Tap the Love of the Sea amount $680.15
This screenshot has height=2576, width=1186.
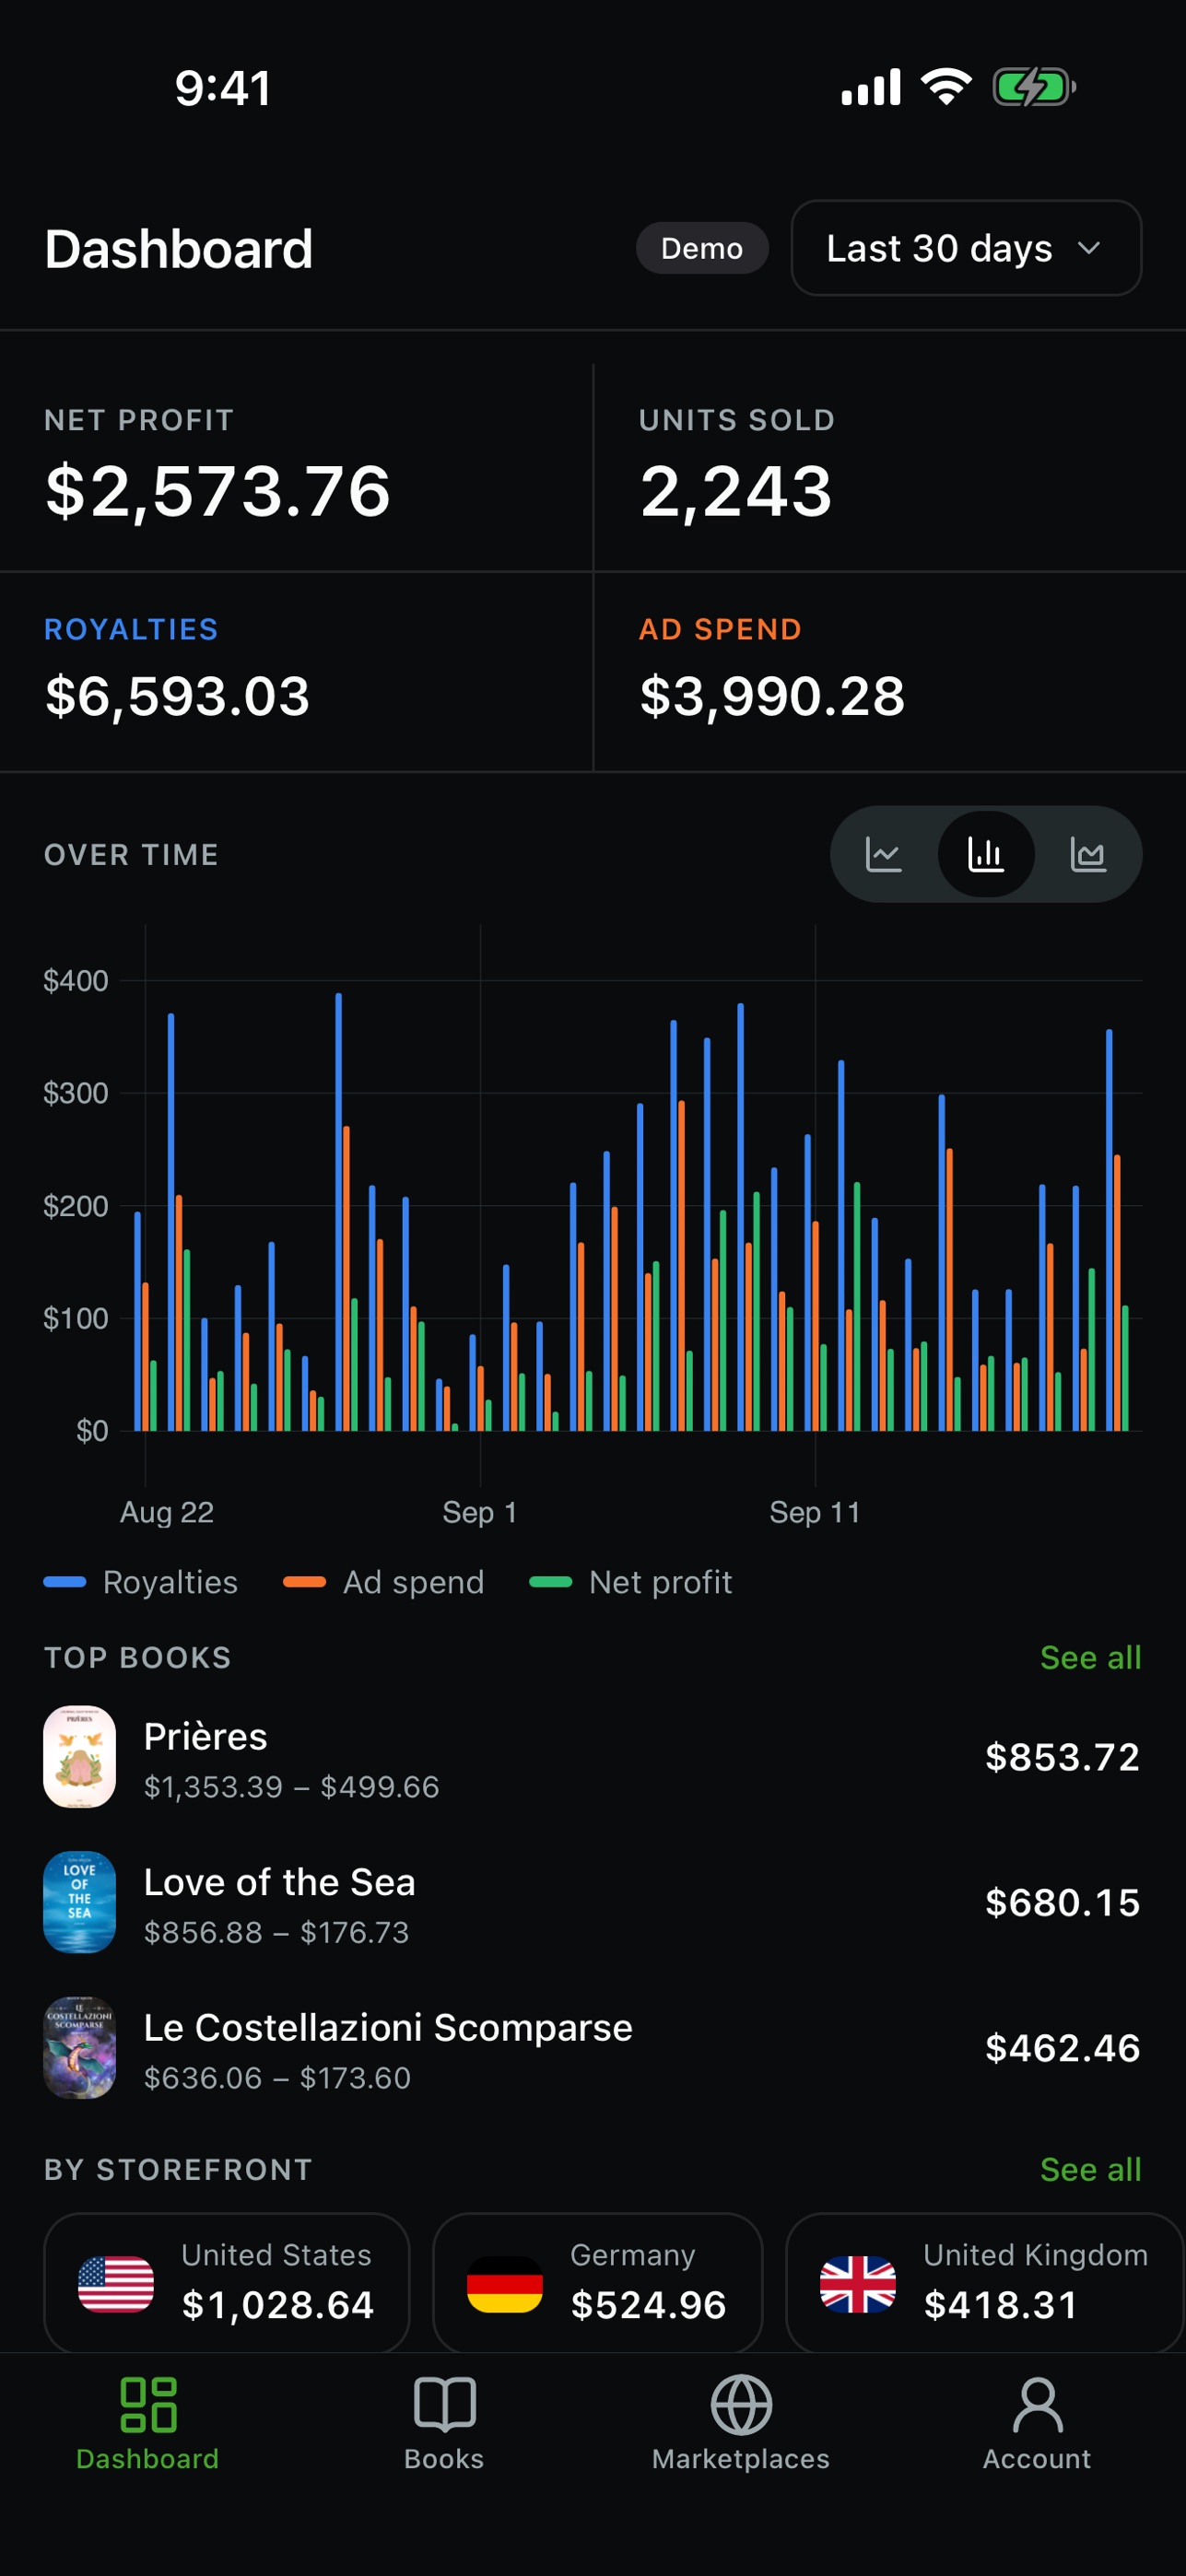click(x=1063, y=1902)
